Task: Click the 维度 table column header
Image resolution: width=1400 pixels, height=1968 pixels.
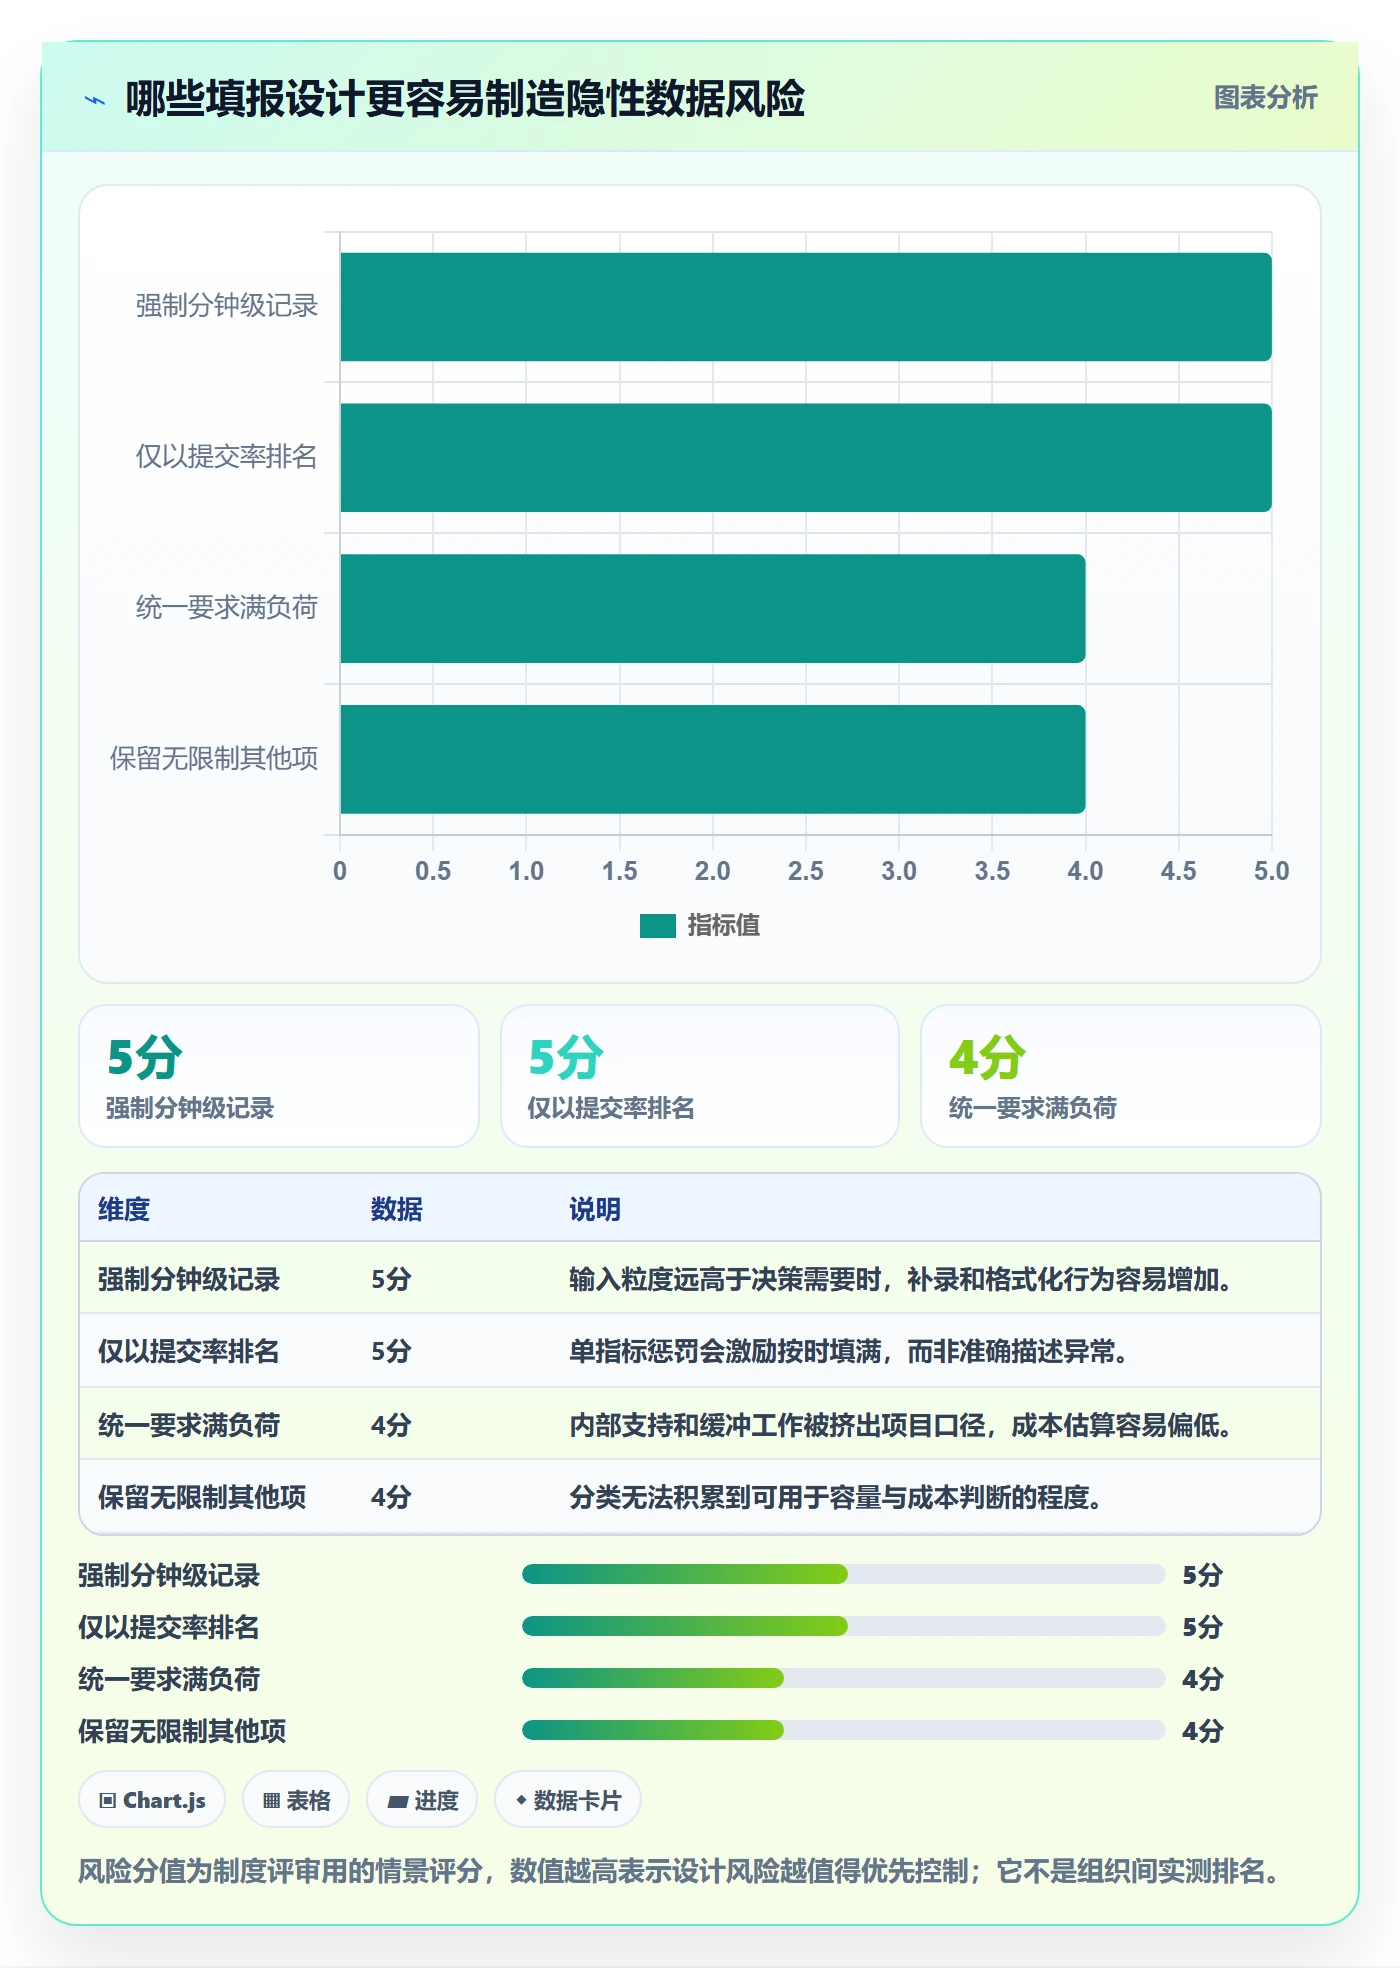Action: (124, 1209)
